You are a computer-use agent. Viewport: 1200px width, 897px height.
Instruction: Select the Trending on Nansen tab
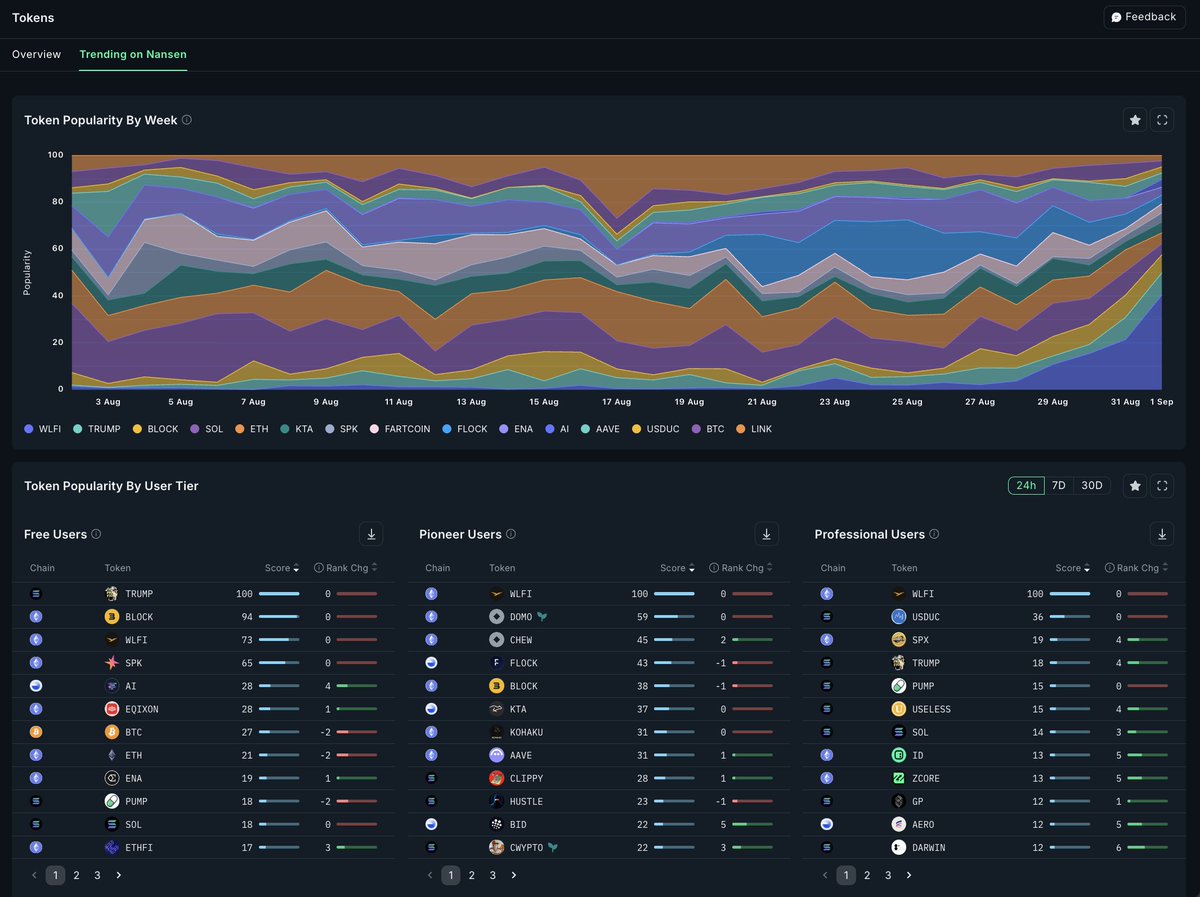133,54
